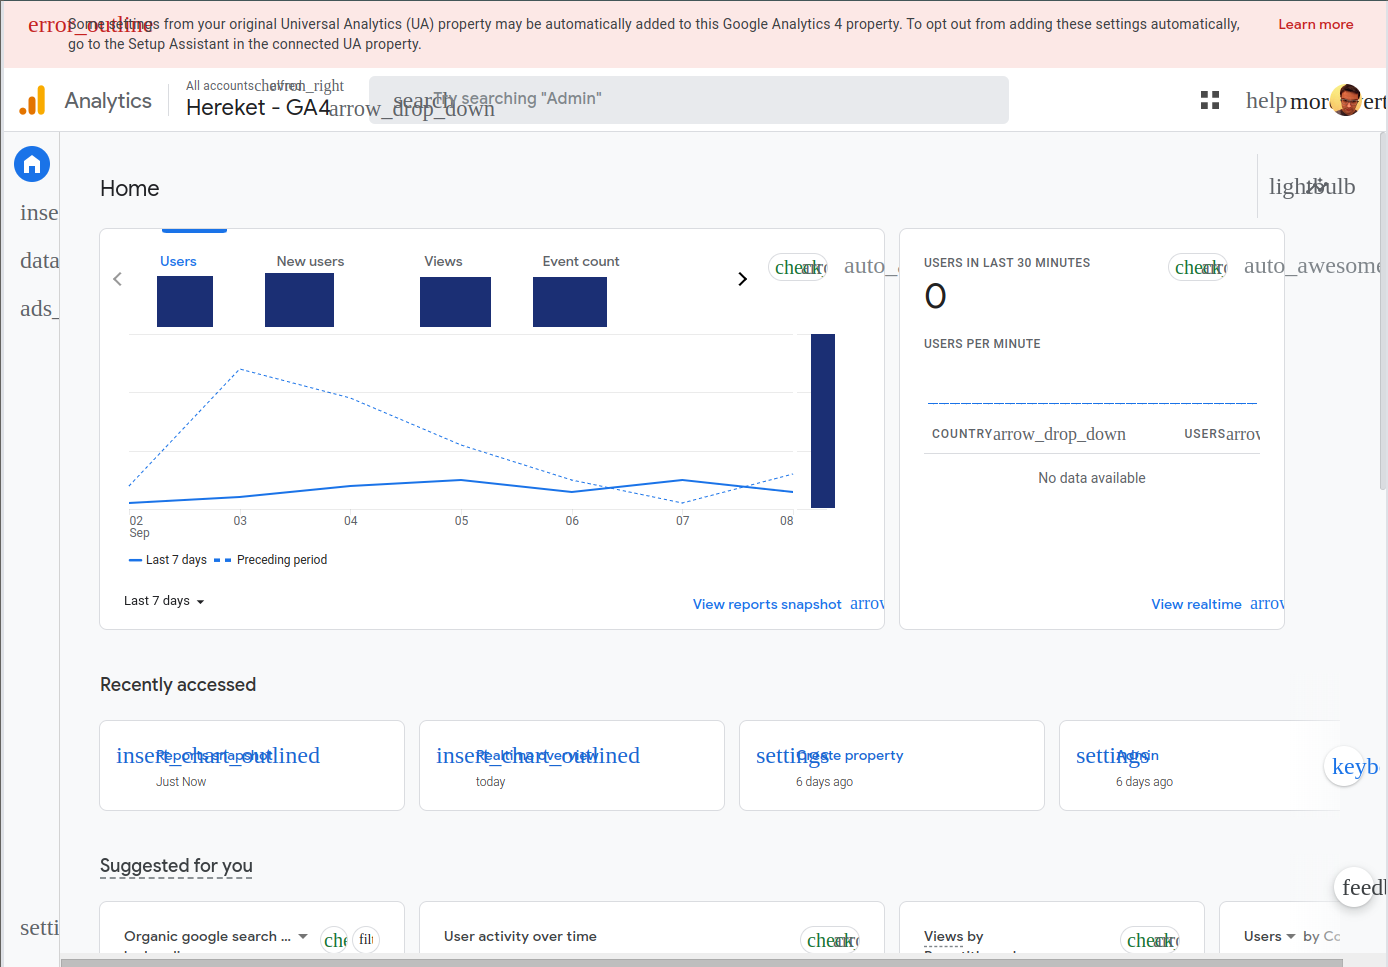Open the Advertising icon in sidebar
This screenshot has width=1388, height=967.
pyautogui.click(x=38, y=309)
